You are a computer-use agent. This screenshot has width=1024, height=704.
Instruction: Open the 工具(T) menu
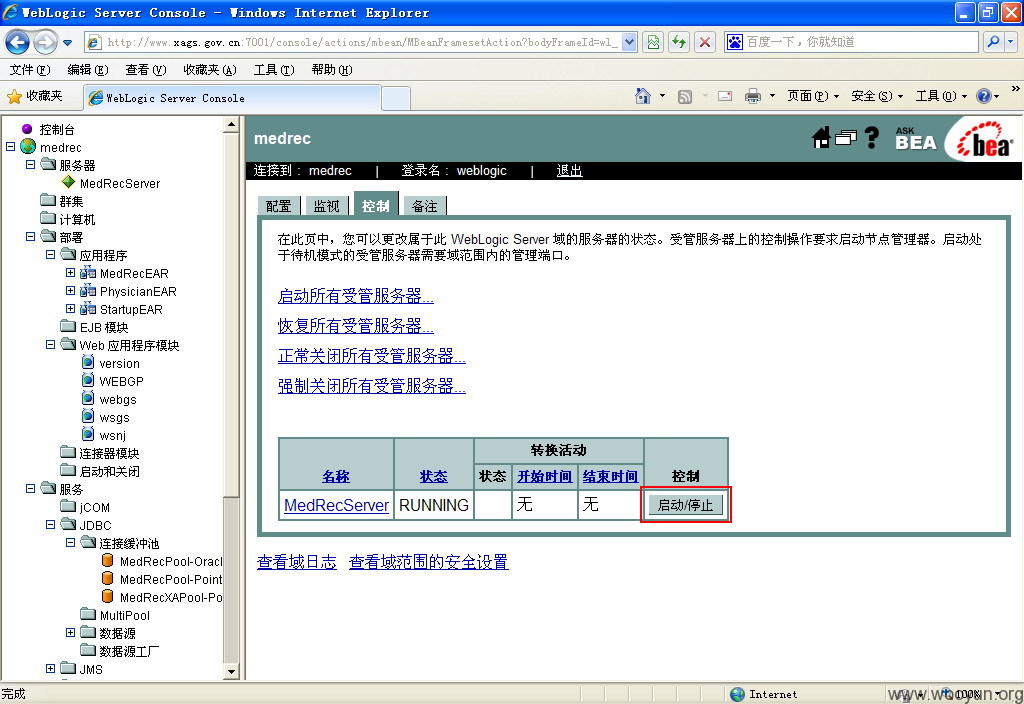tap(274, 69)
